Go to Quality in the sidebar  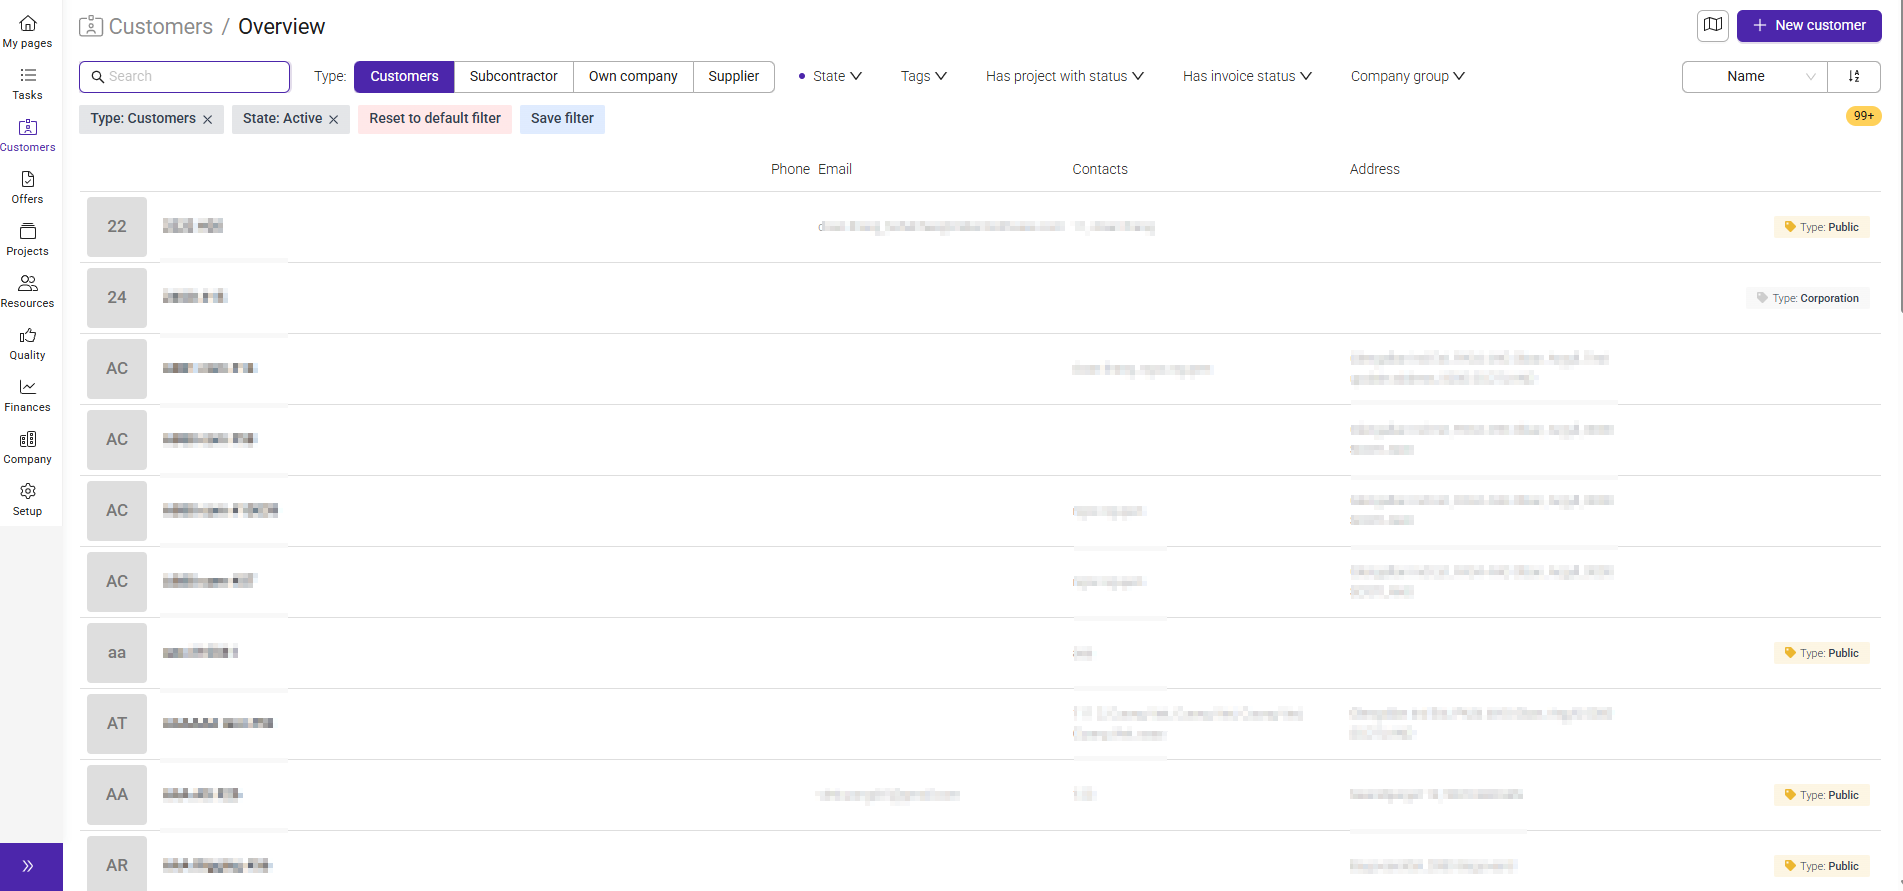pos(27,344)
